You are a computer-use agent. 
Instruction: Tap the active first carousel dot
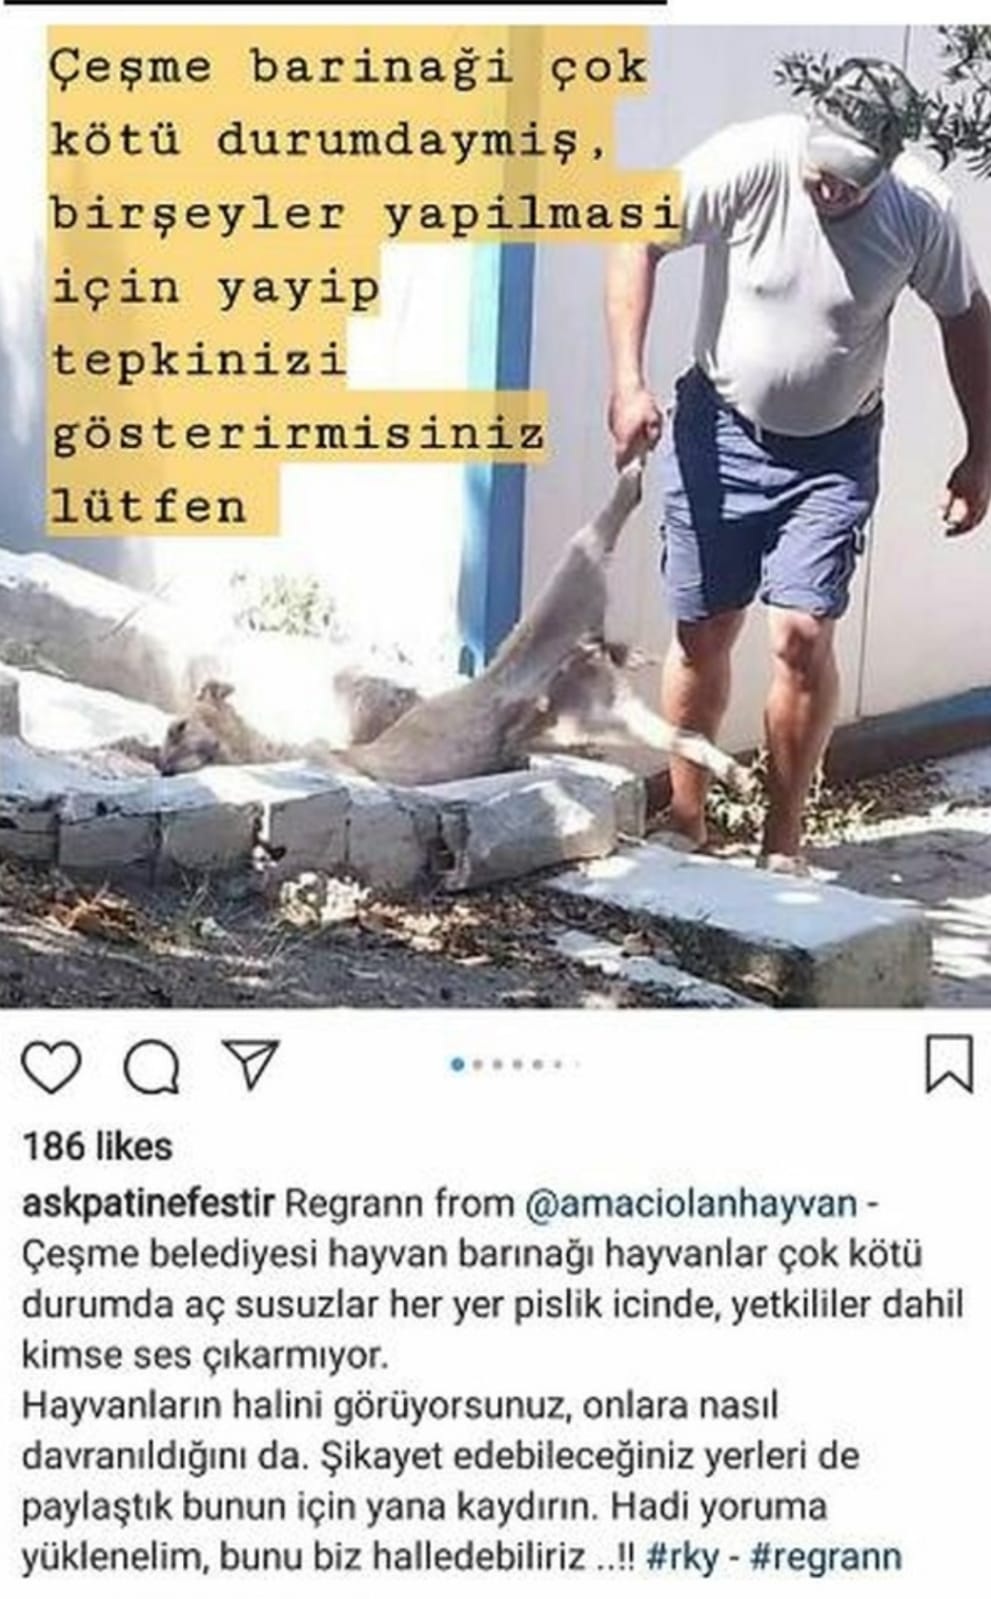click(457, 1064)
